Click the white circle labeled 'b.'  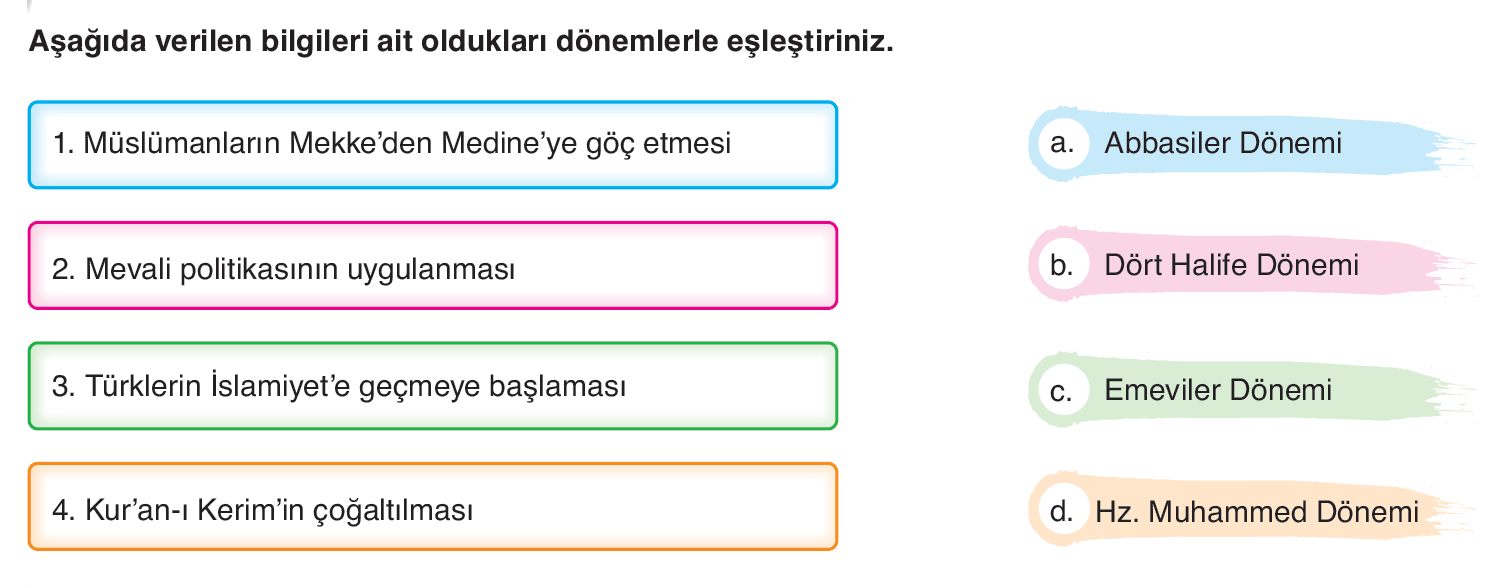pyautogui.click(x=1061, y=266)
